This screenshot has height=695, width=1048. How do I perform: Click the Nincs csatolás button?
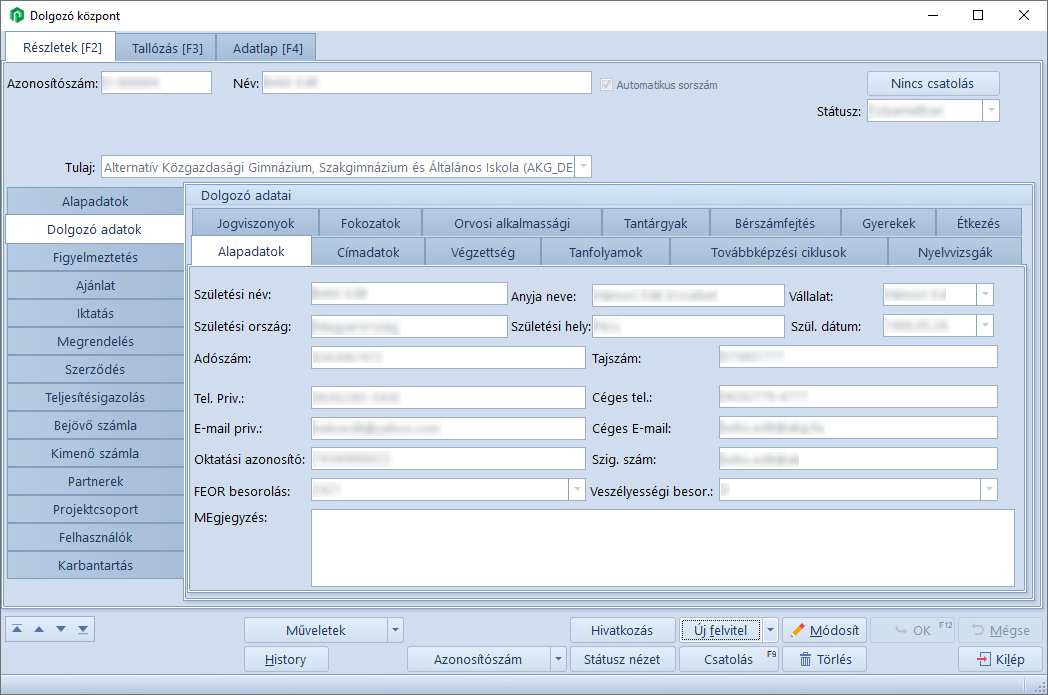coord(932,83)
